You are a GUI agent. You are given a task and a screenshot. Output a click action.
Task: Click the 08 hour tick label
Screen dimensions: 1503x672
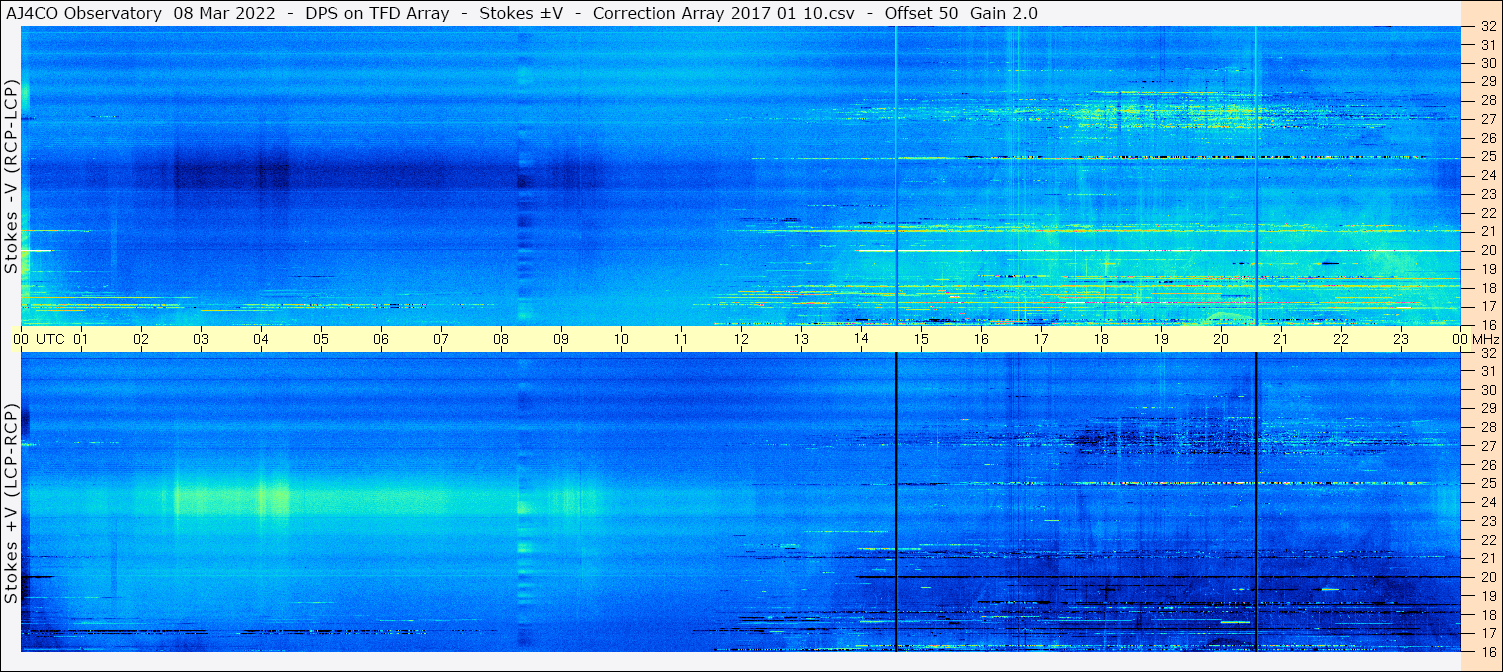pos(501,339)
